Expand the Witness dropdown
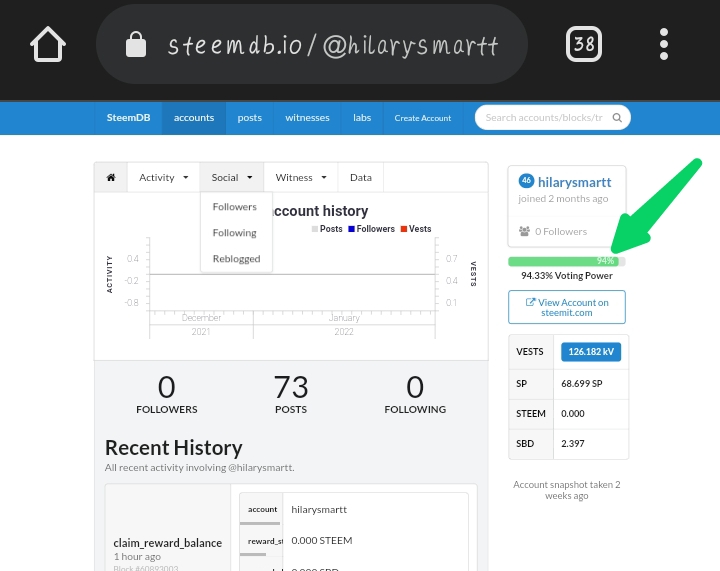Viewport: 720px width, 571px height. (301, 178)
